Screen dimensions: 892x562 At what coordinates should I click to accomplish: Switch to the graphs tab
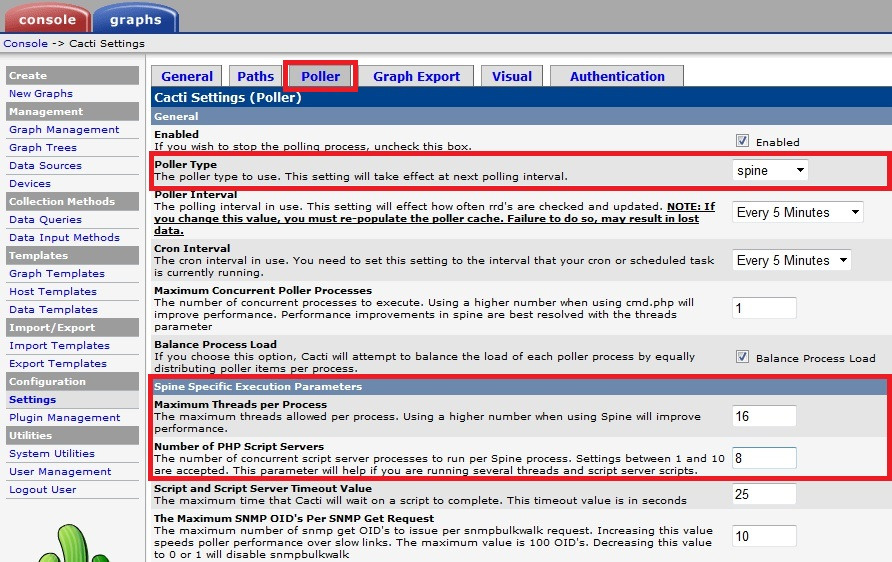pyautogui.click(x=136, y=19)
